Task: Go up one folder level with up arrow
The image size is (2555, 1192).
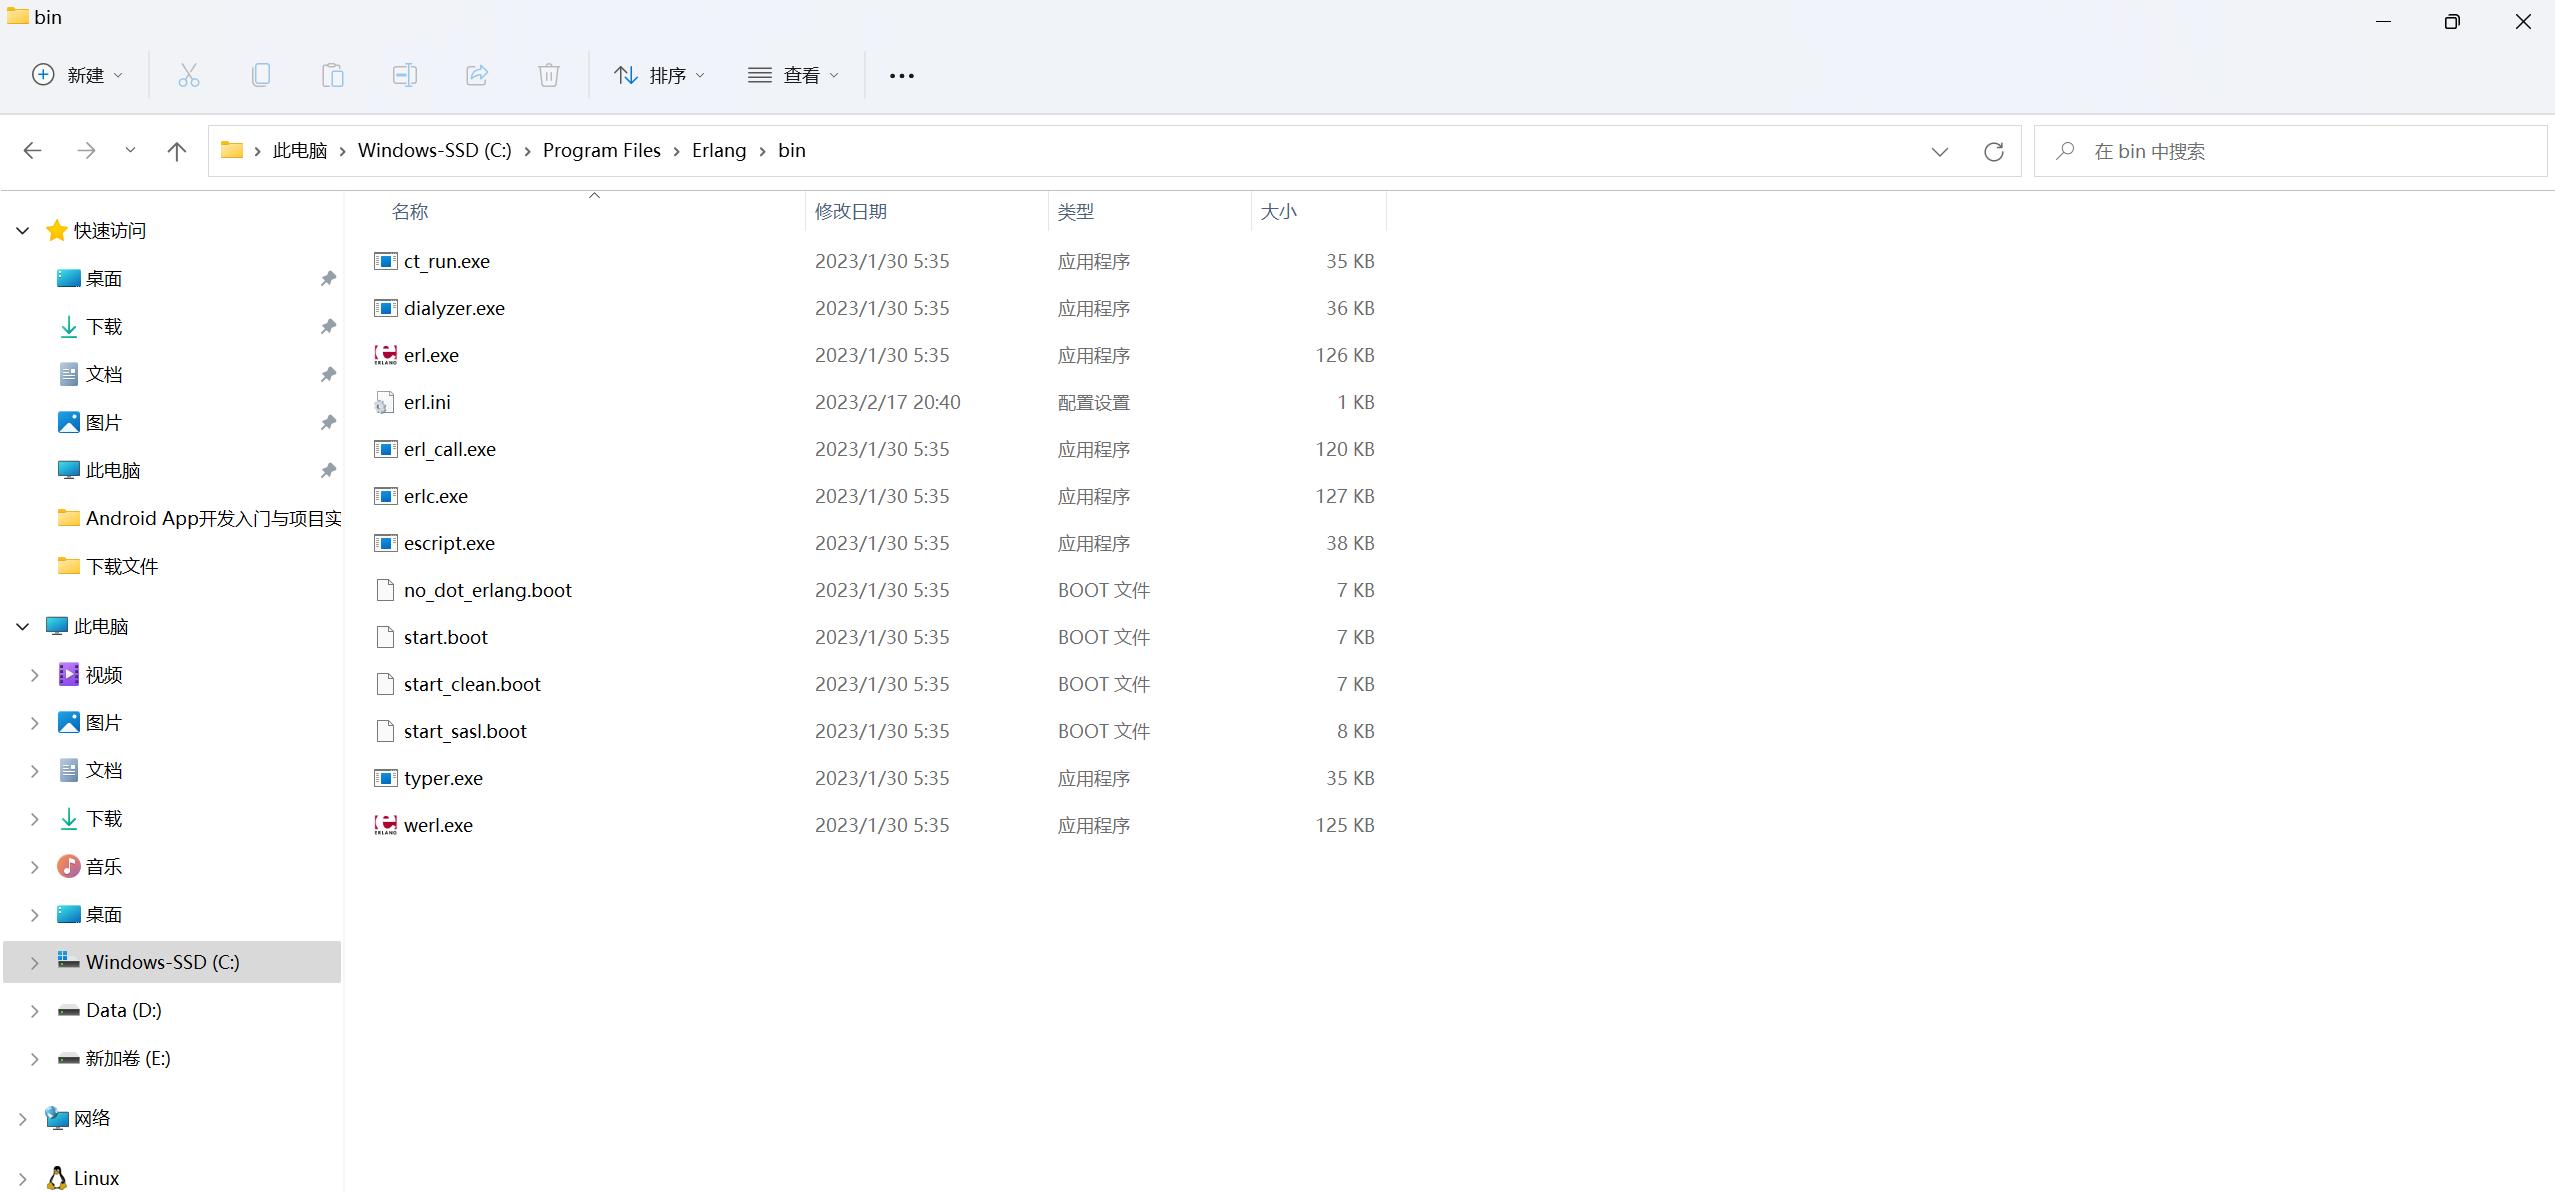Action: [x=177, y=151]
